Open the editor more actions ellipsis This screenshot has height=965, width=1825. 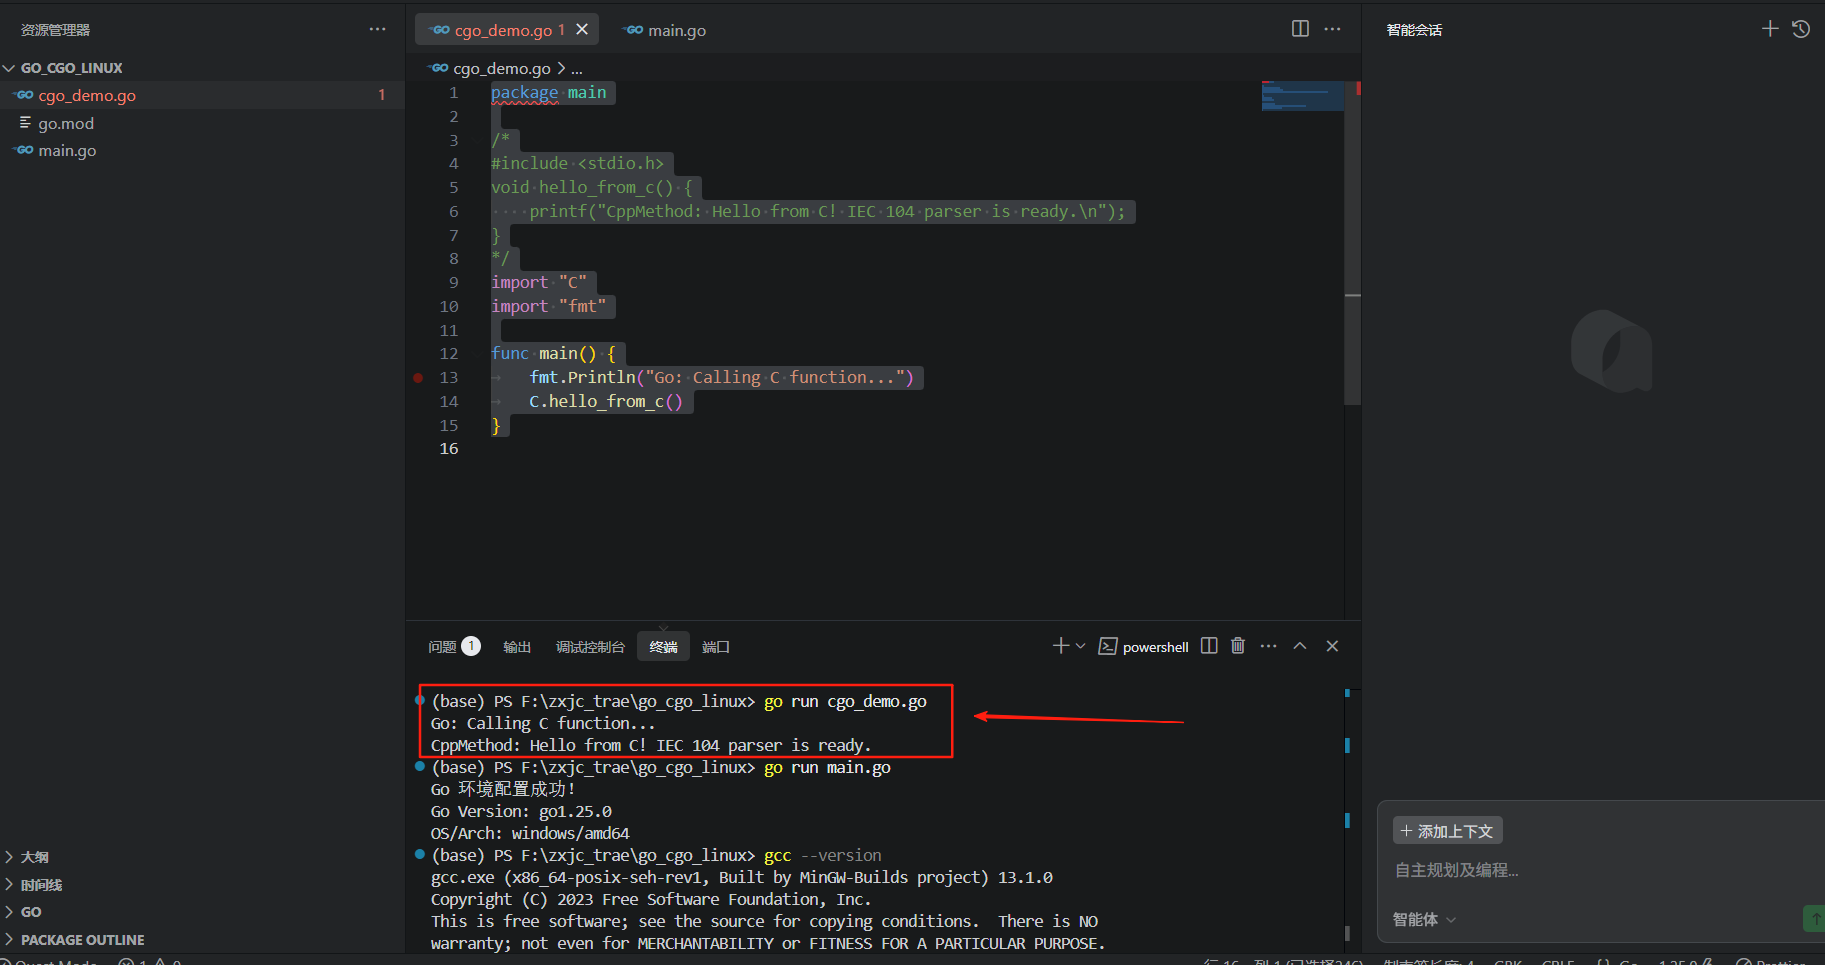point(1332,29)
